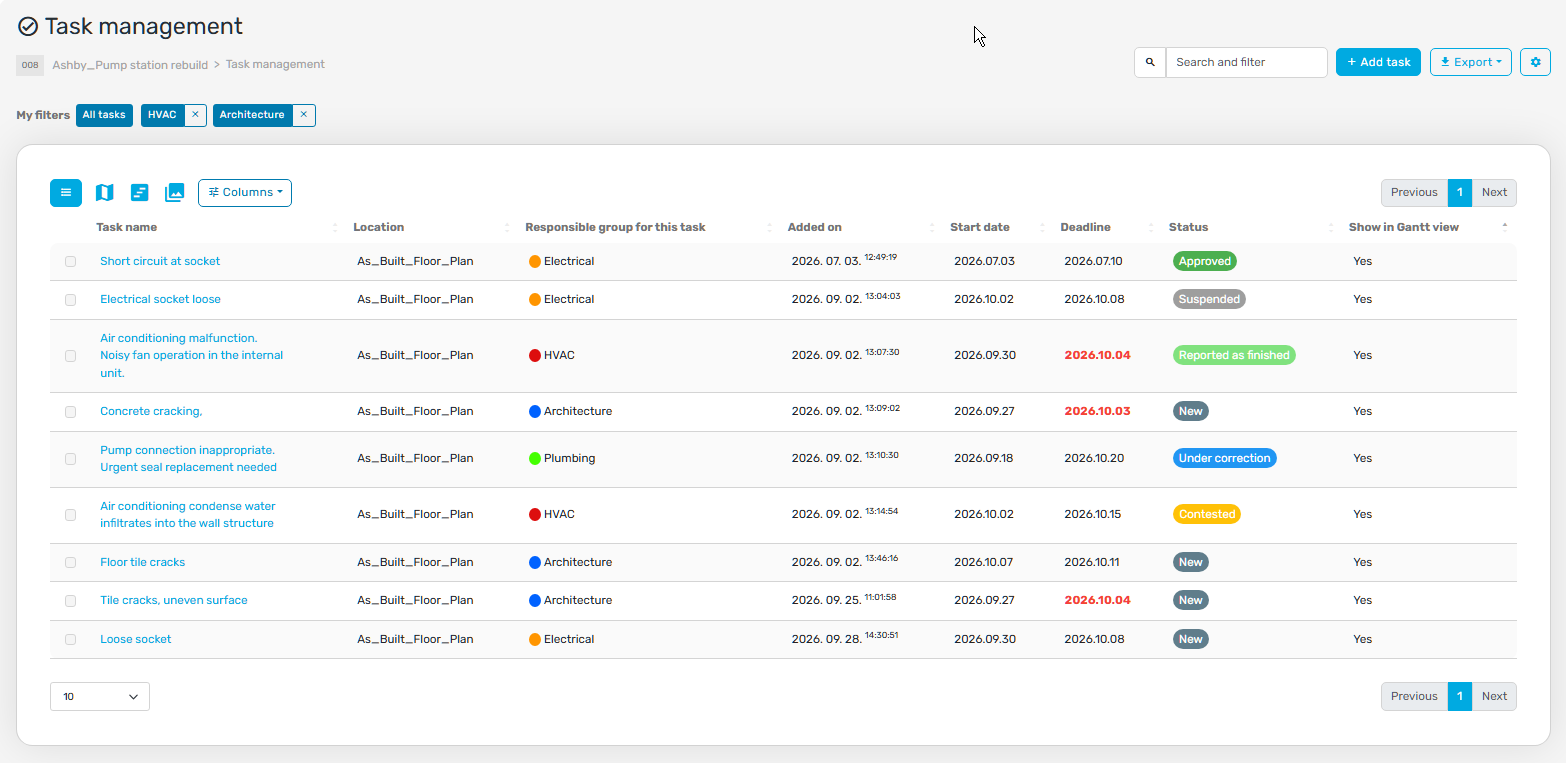The image size is (1566, 763).
Task: Switch to list view icon
Action: click(x=66, y=192)
